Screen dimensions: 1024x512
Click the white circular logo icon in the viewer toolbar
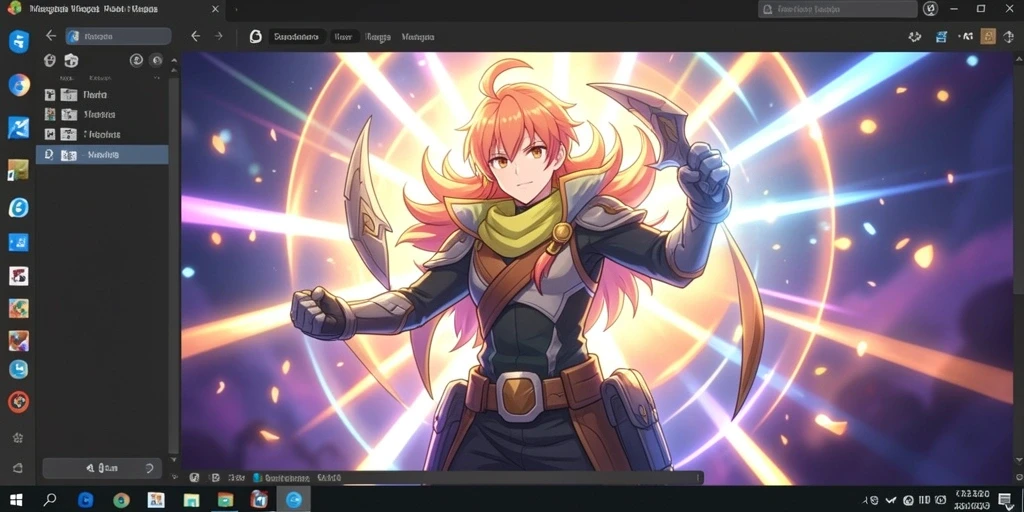pyautogui.click(x=256, y=37)
